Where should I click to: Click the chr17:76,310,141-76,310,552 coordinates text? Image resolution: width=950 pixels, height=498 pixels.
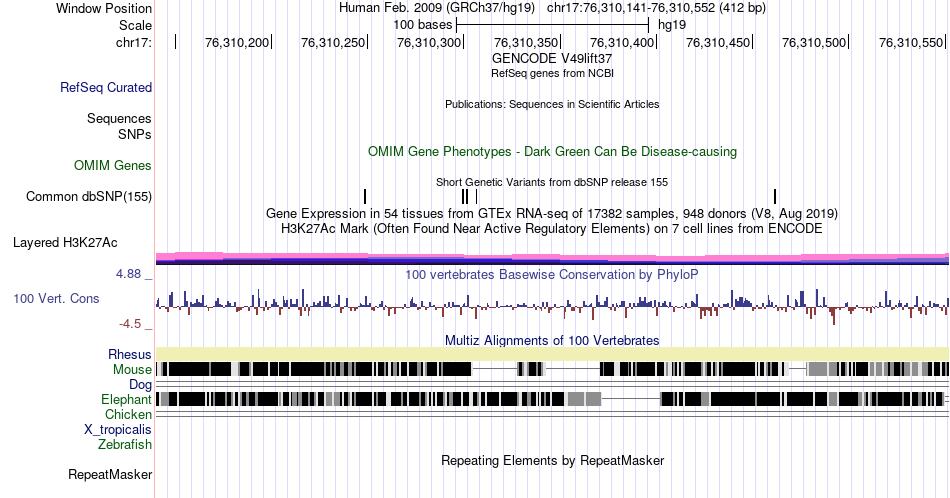click(656, 8)
